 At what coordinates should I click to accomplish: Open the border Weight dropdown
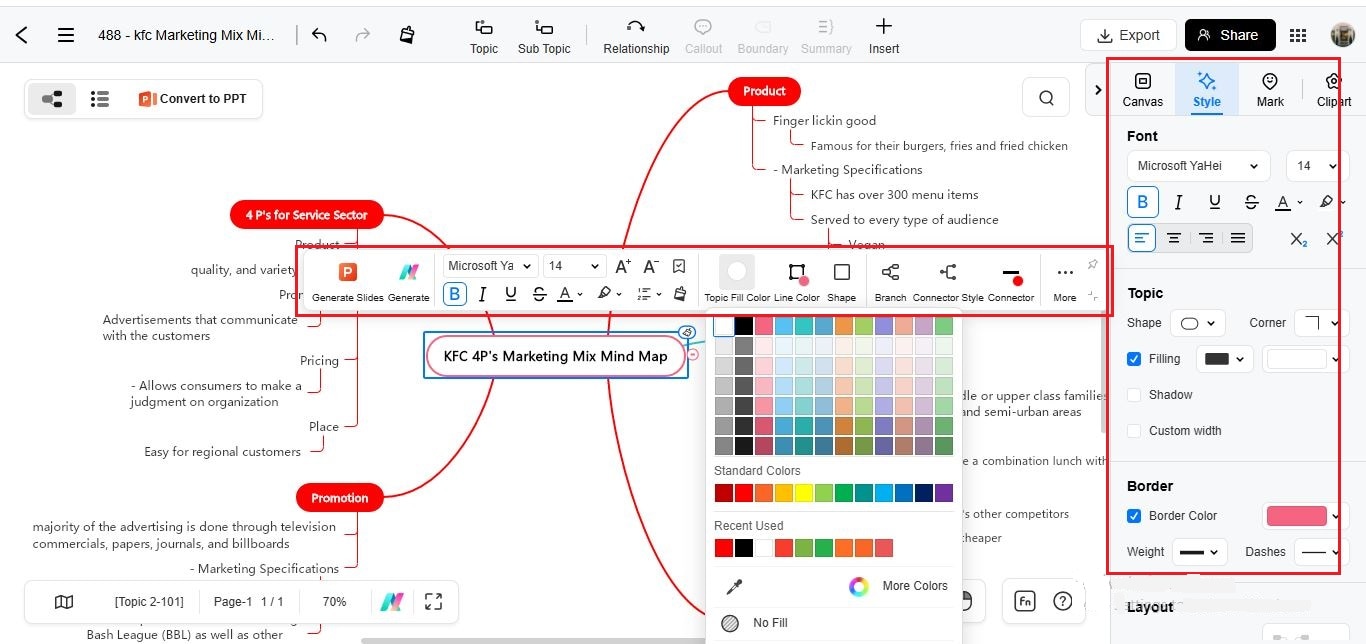1199,552
